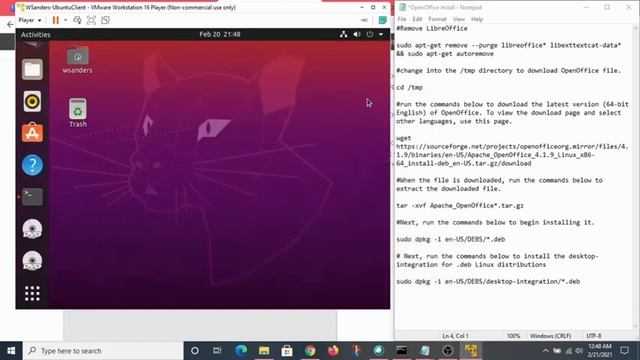640x360 pixels.
Task: Switch to VMware Player taskbar icon
Action: pos(471,351)
